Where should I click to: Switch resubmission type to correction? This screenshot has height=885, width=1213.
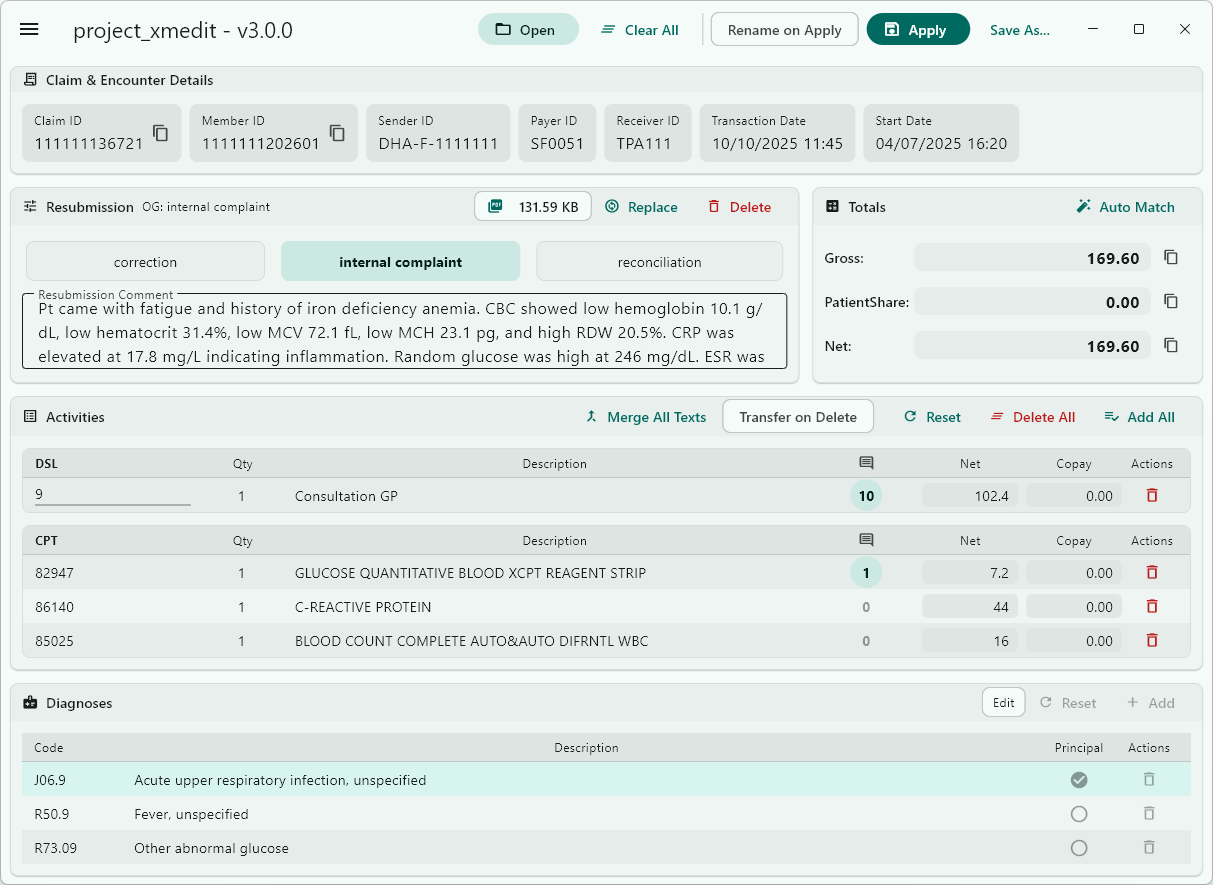145,261
